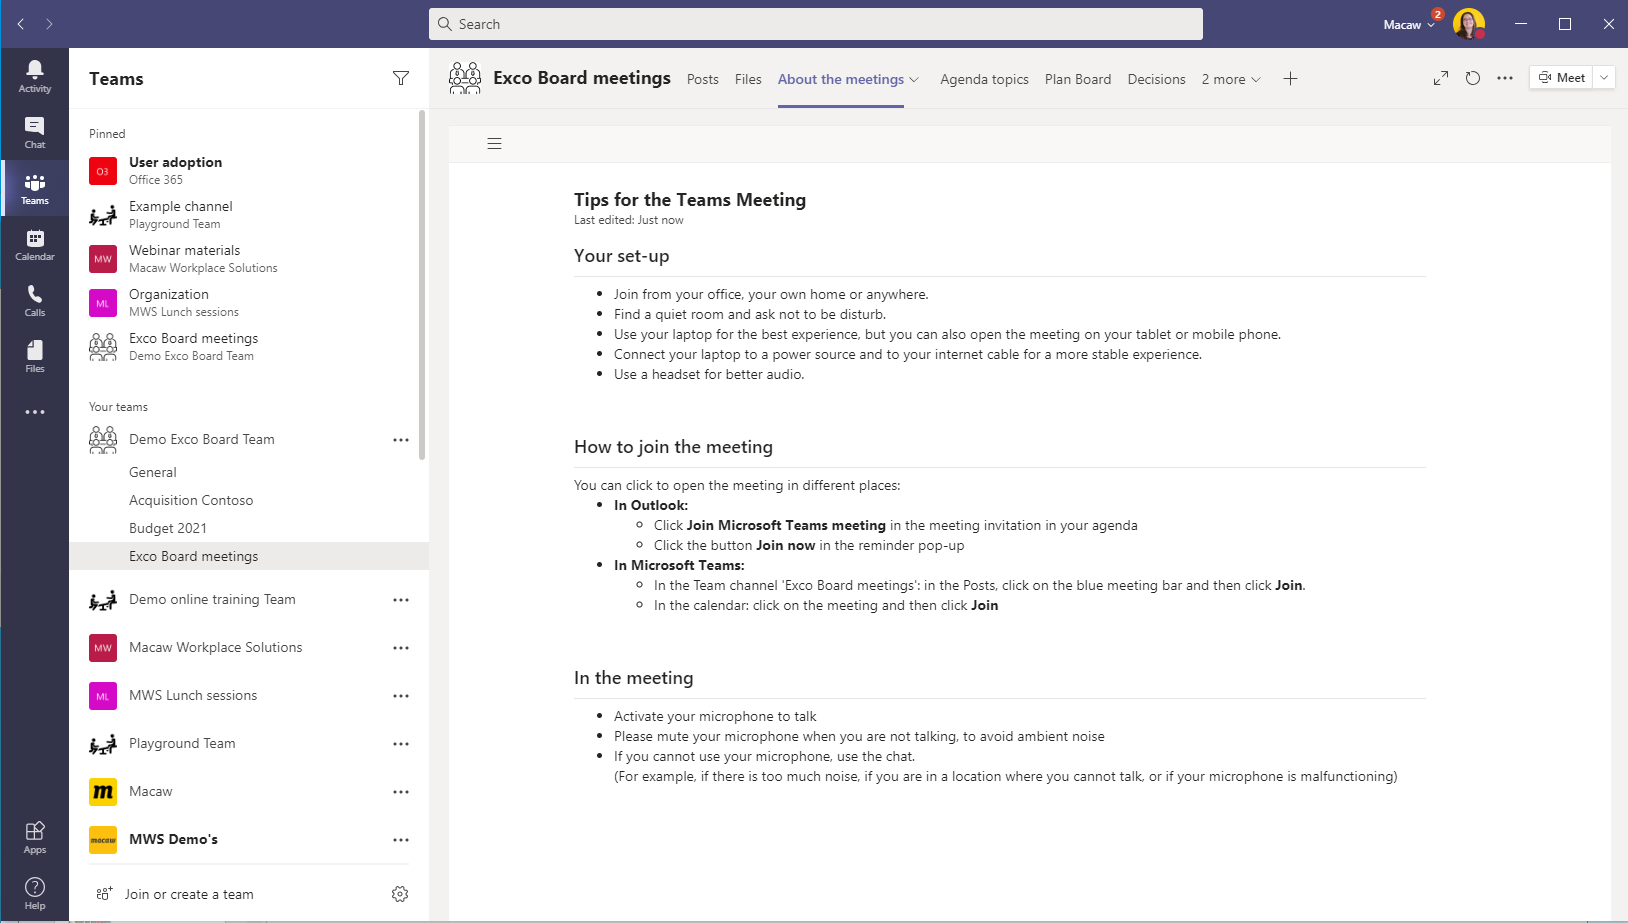Open more options for Demo Exco Board Team
This screenshot has width=1628, height=923.
401,440
